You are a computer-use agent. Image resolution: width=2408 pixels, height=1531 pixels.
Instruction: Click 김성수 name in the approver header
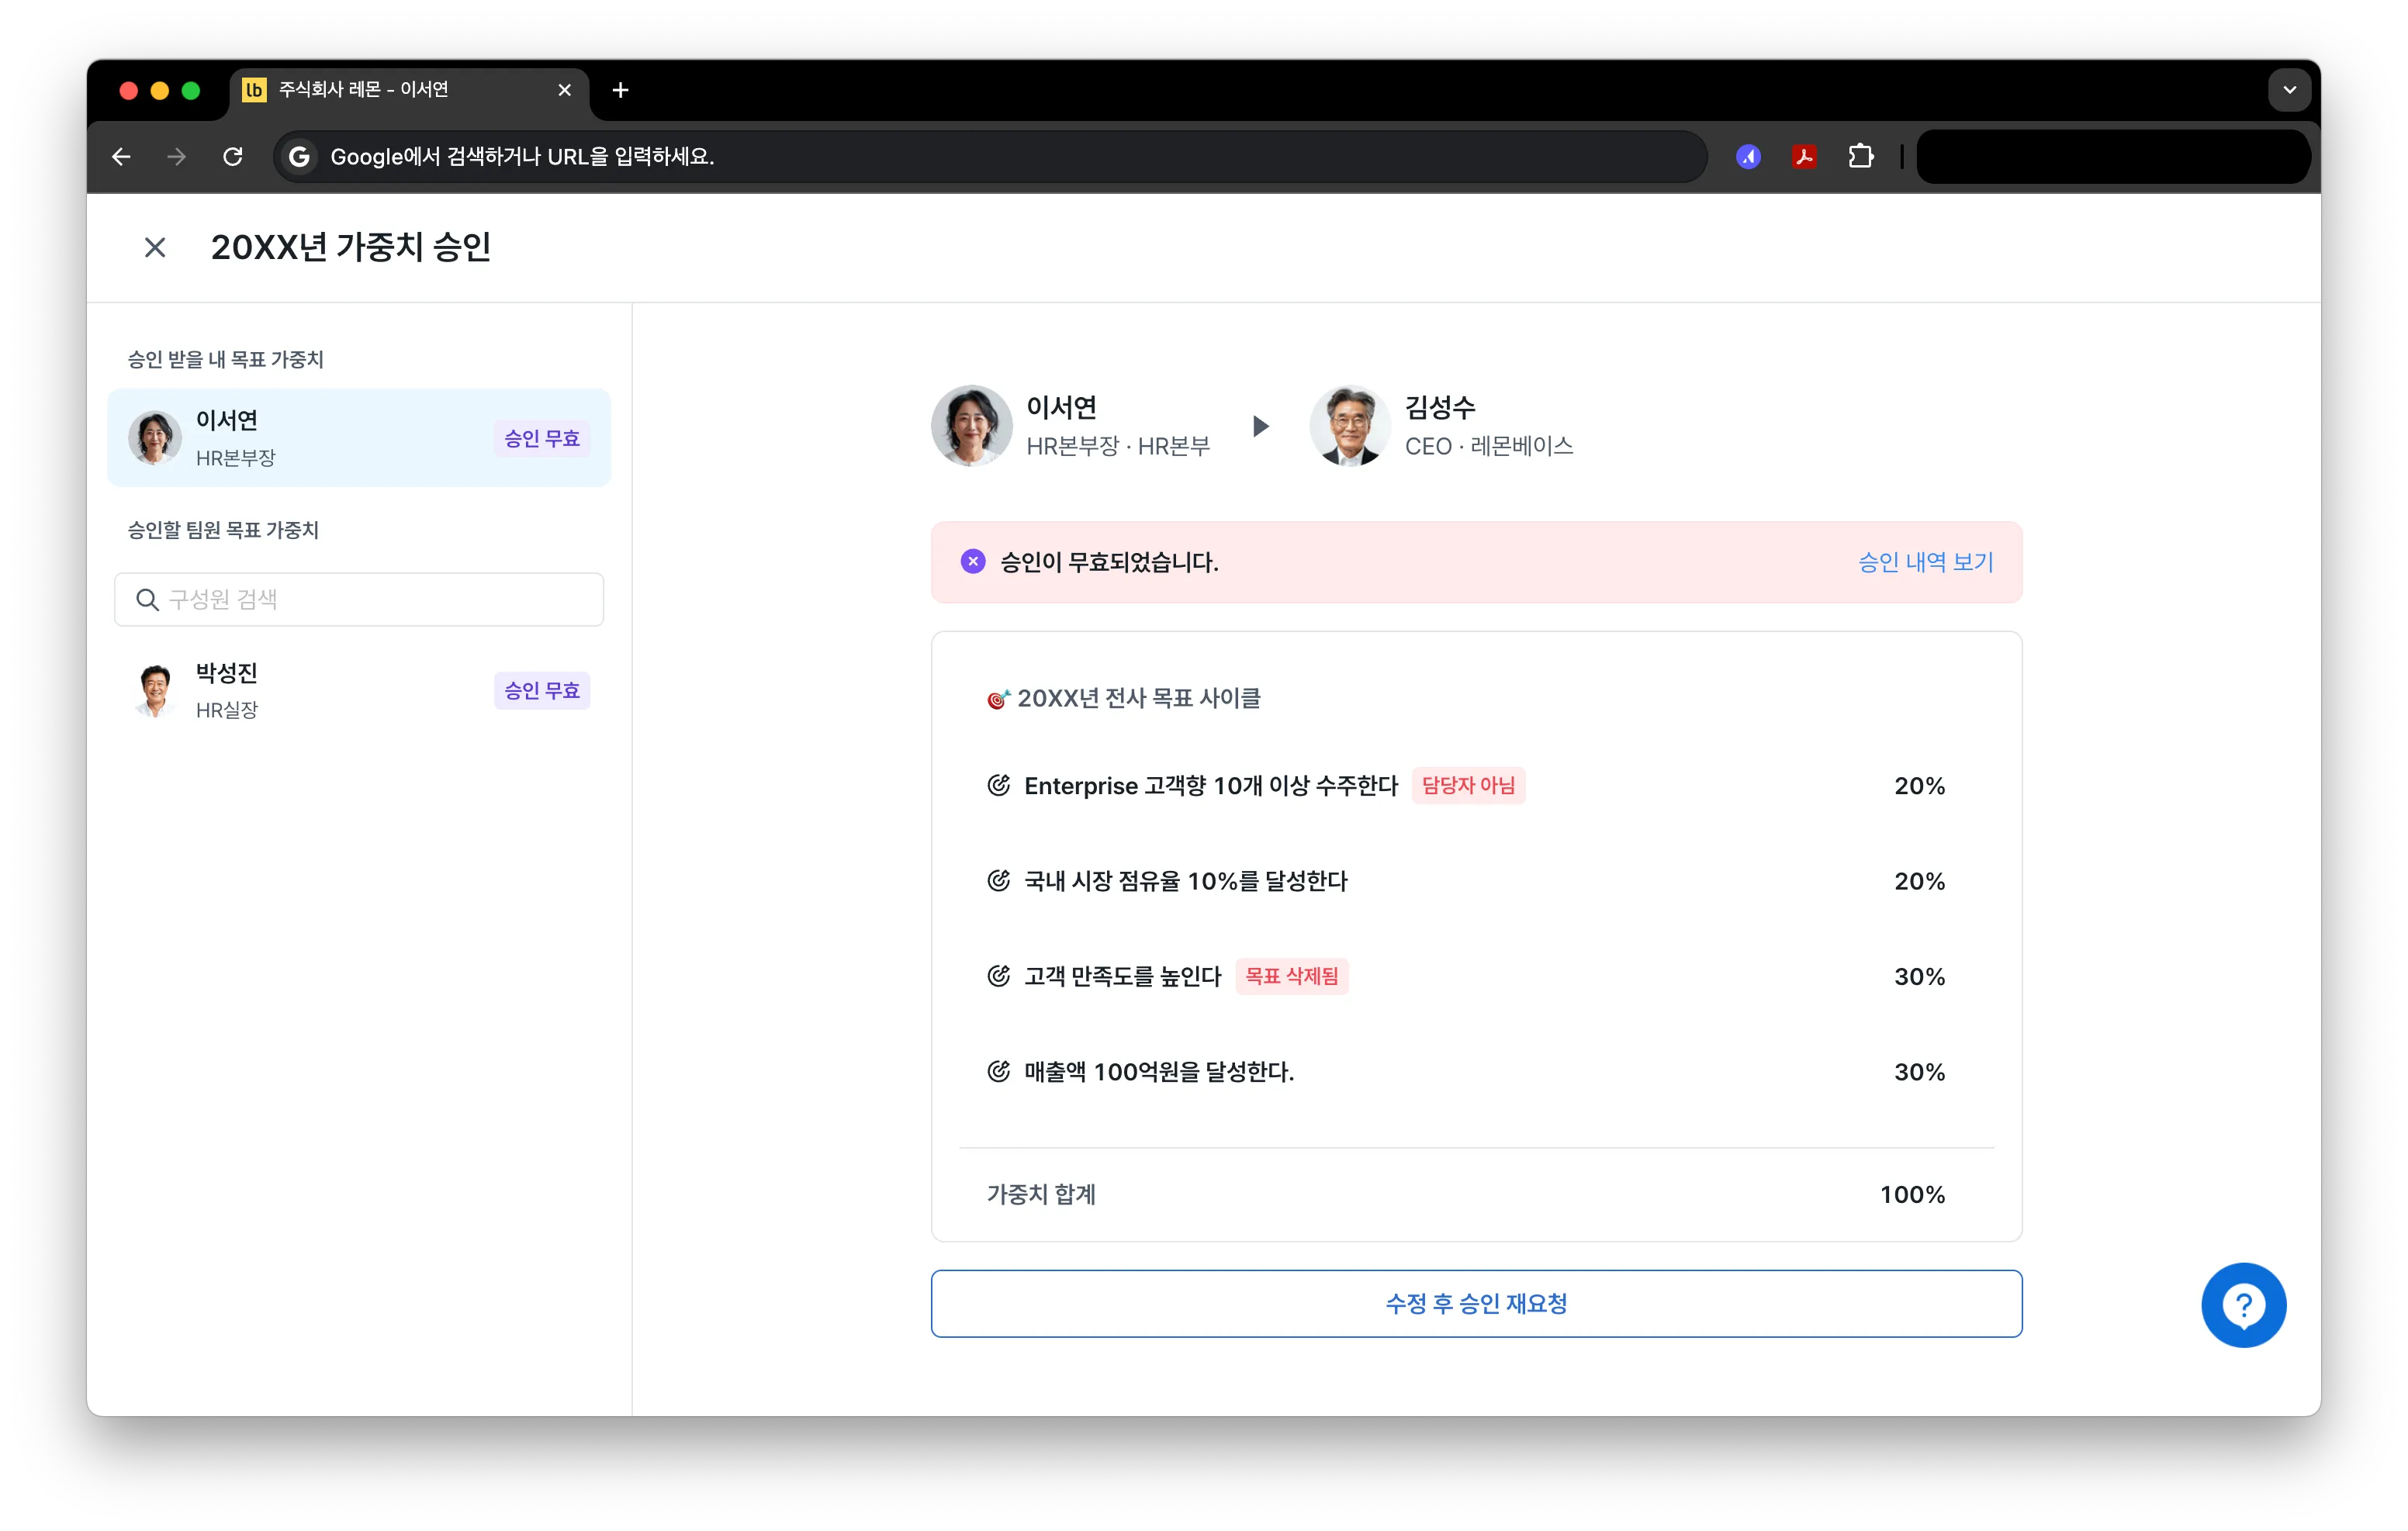pos(1440,408)
